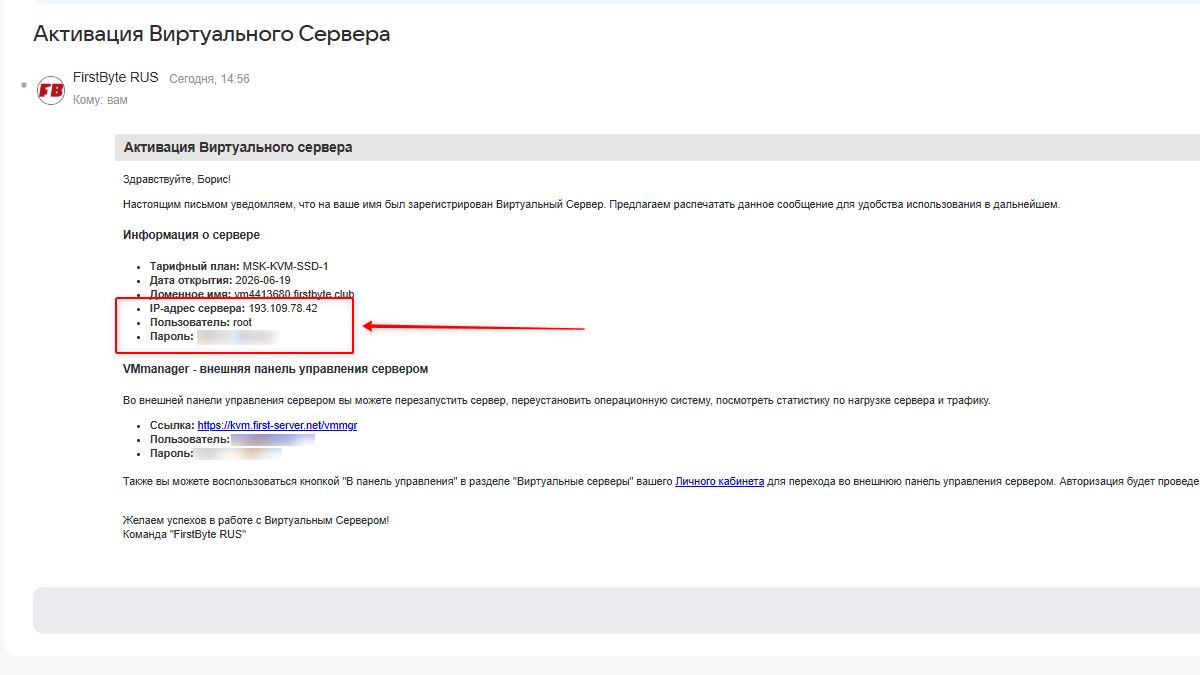Click the domain name vm4413680.firstbyte.club
This screenshot has width=1200, height=675.
click(x=292, y=294)
